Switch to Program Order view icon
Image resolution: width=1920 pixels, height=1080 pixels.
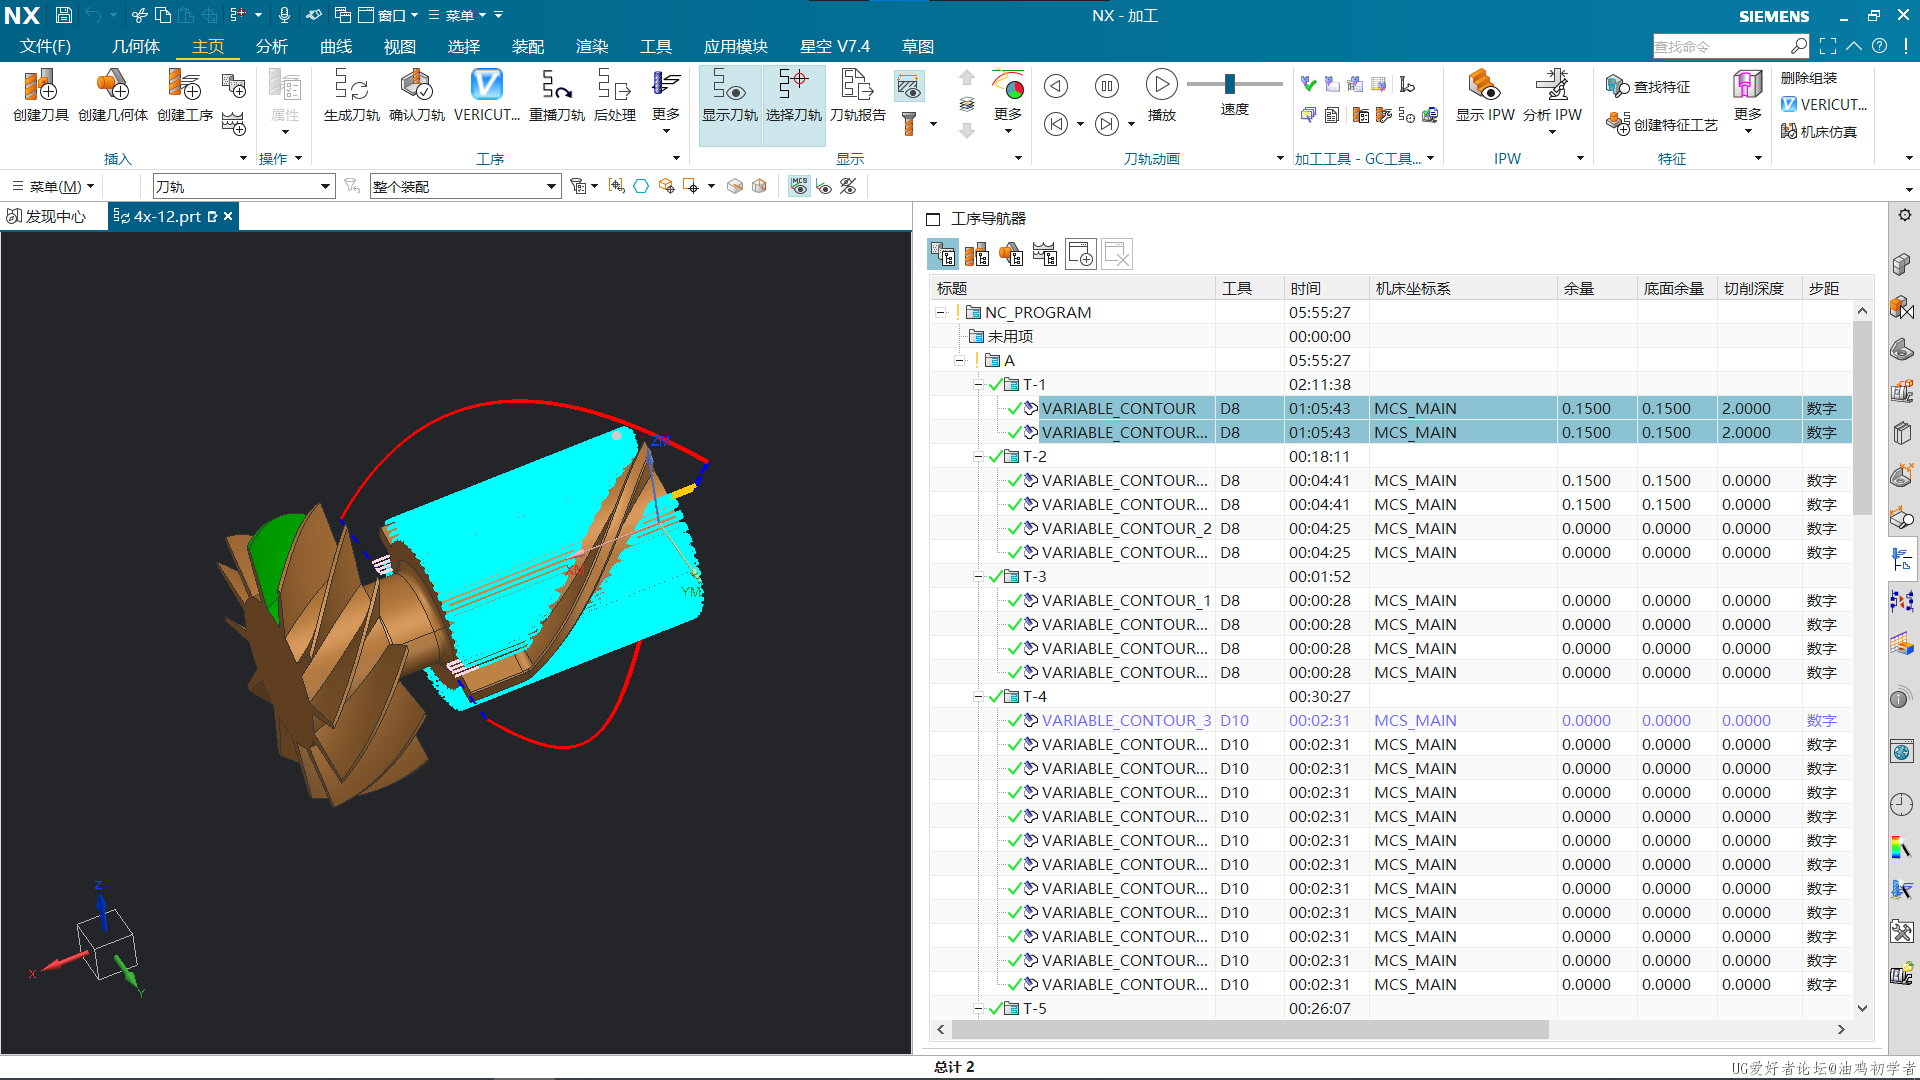[x=943, y=254]
